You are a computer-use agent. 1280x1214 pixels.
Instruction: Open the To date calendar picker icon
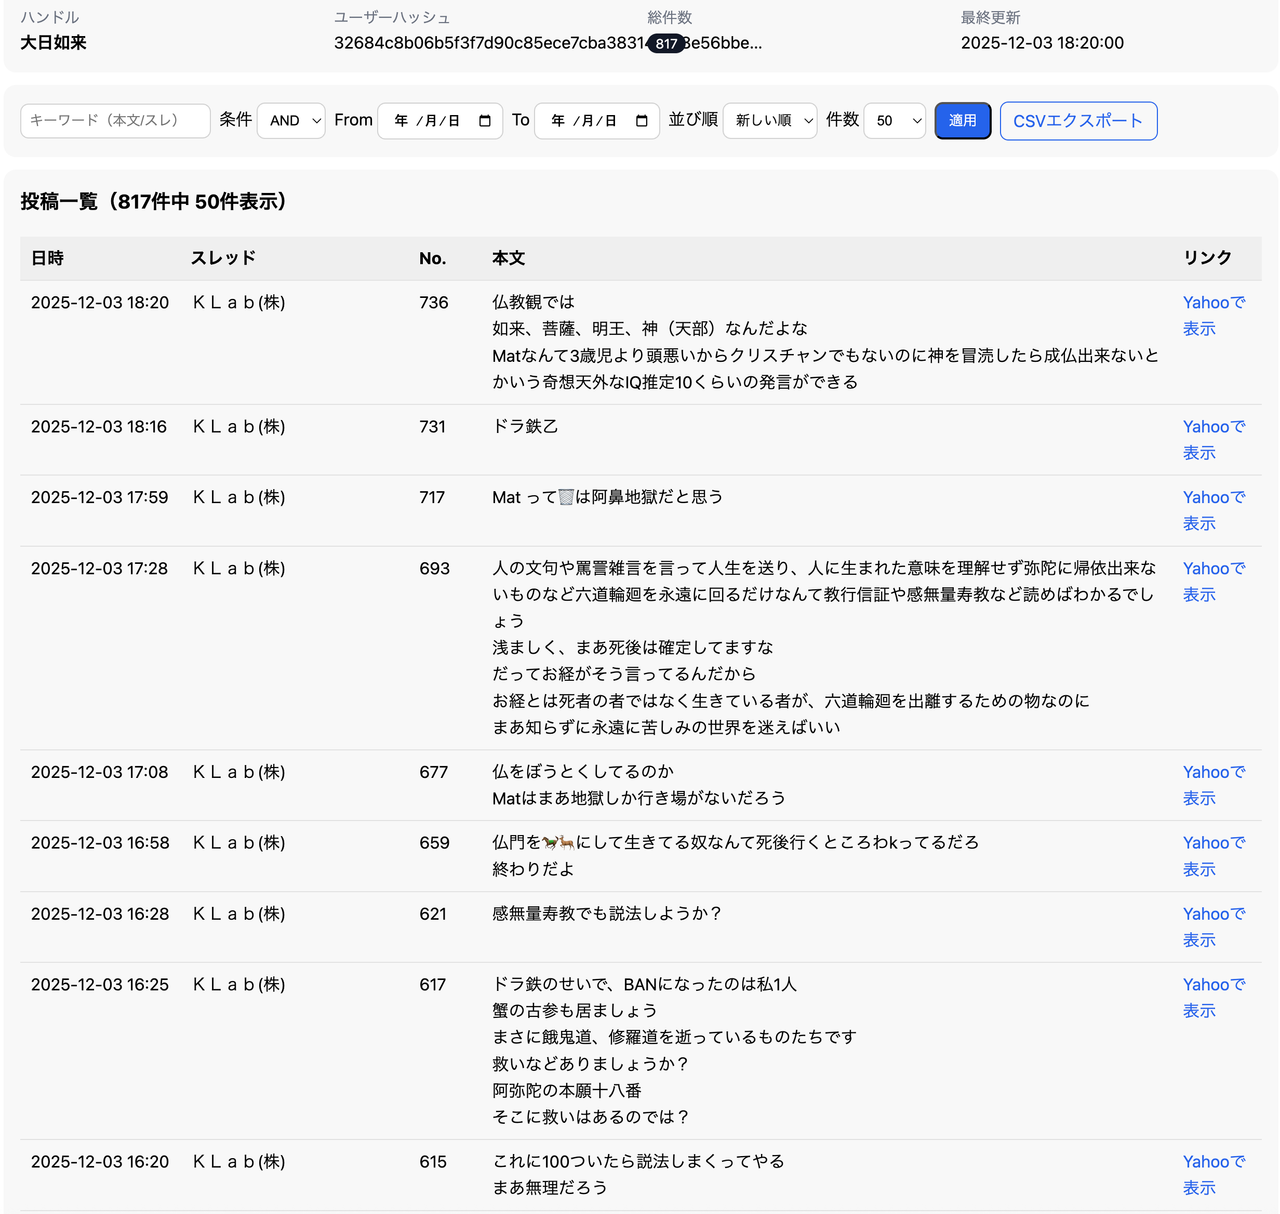point(642,121)
